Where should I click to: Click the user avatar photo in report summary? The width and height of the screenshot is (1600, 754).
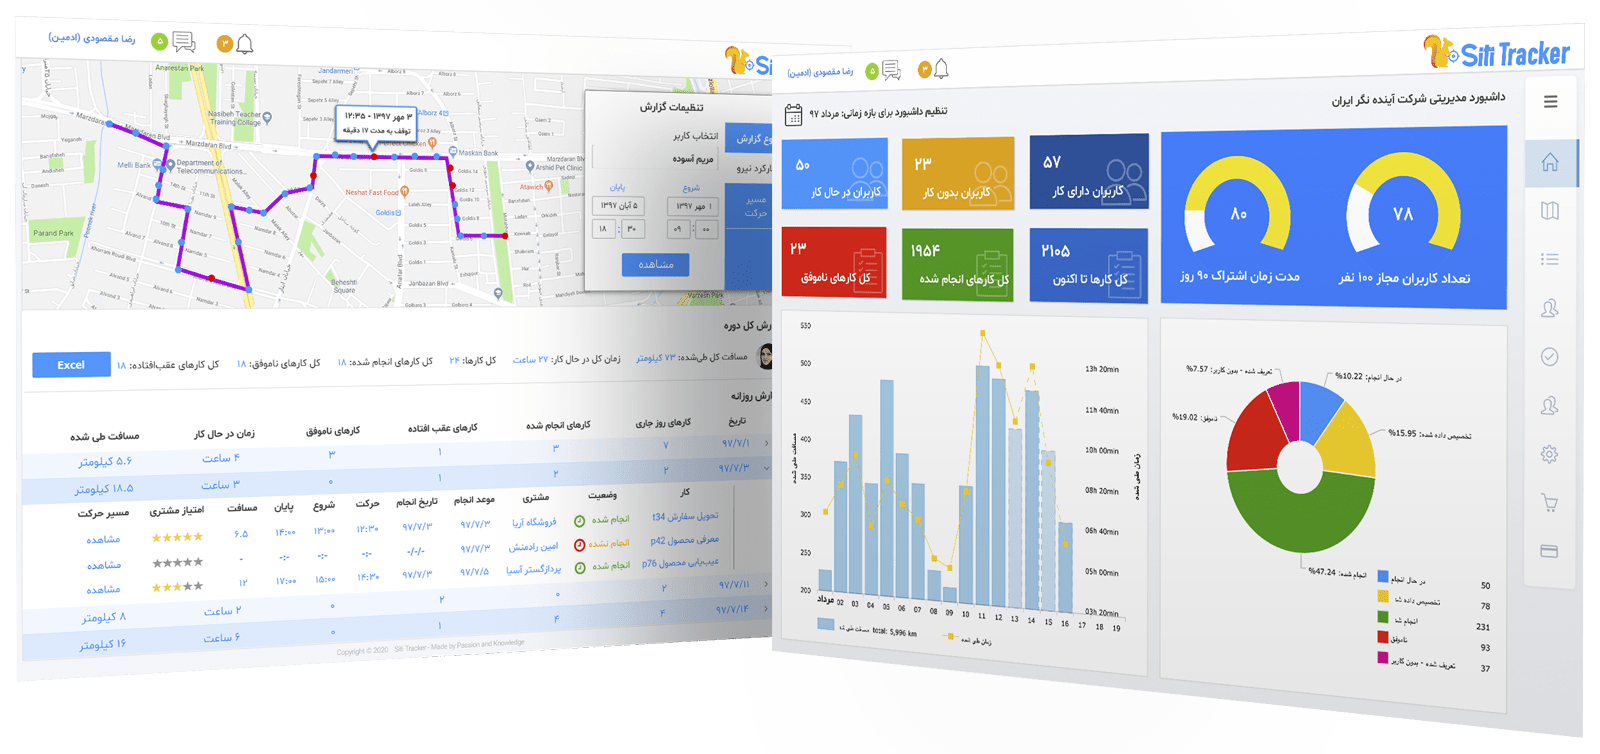click(x=766, y=355)
